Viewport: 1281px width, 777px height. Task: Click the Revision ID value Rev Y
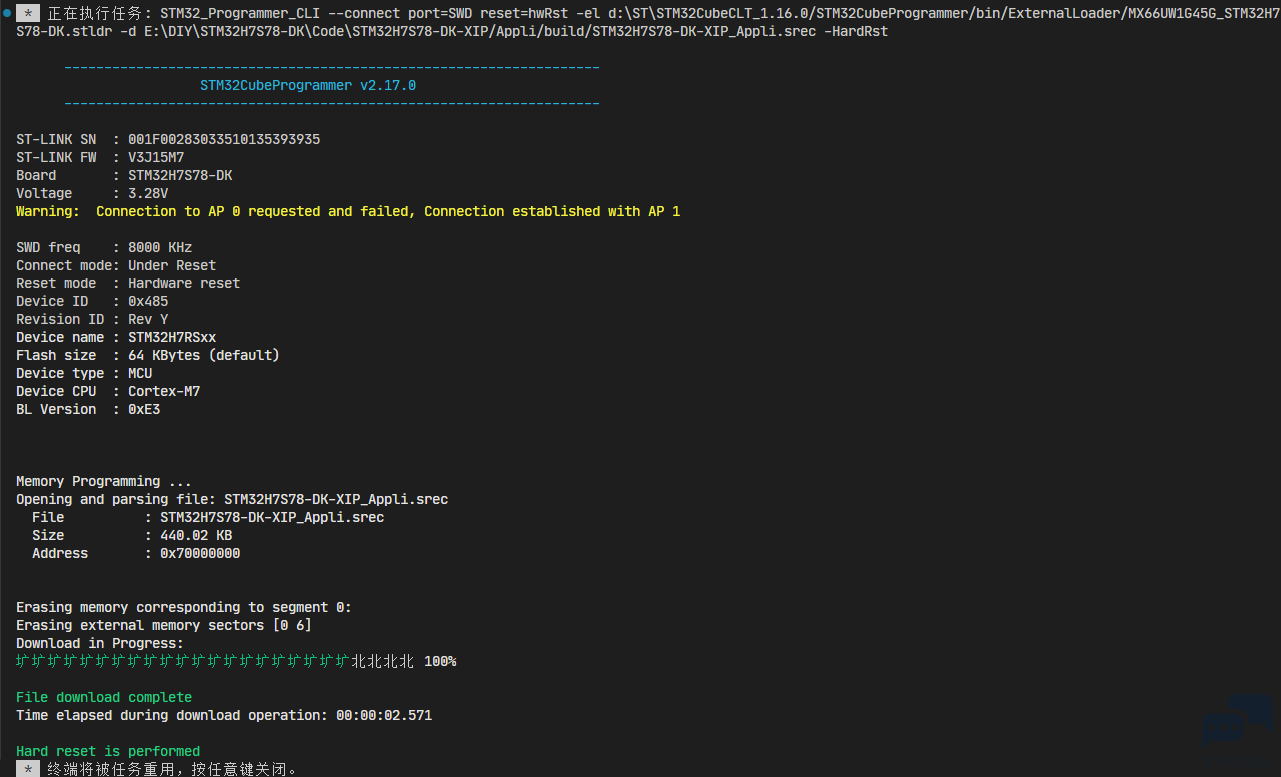coord(148,319)
